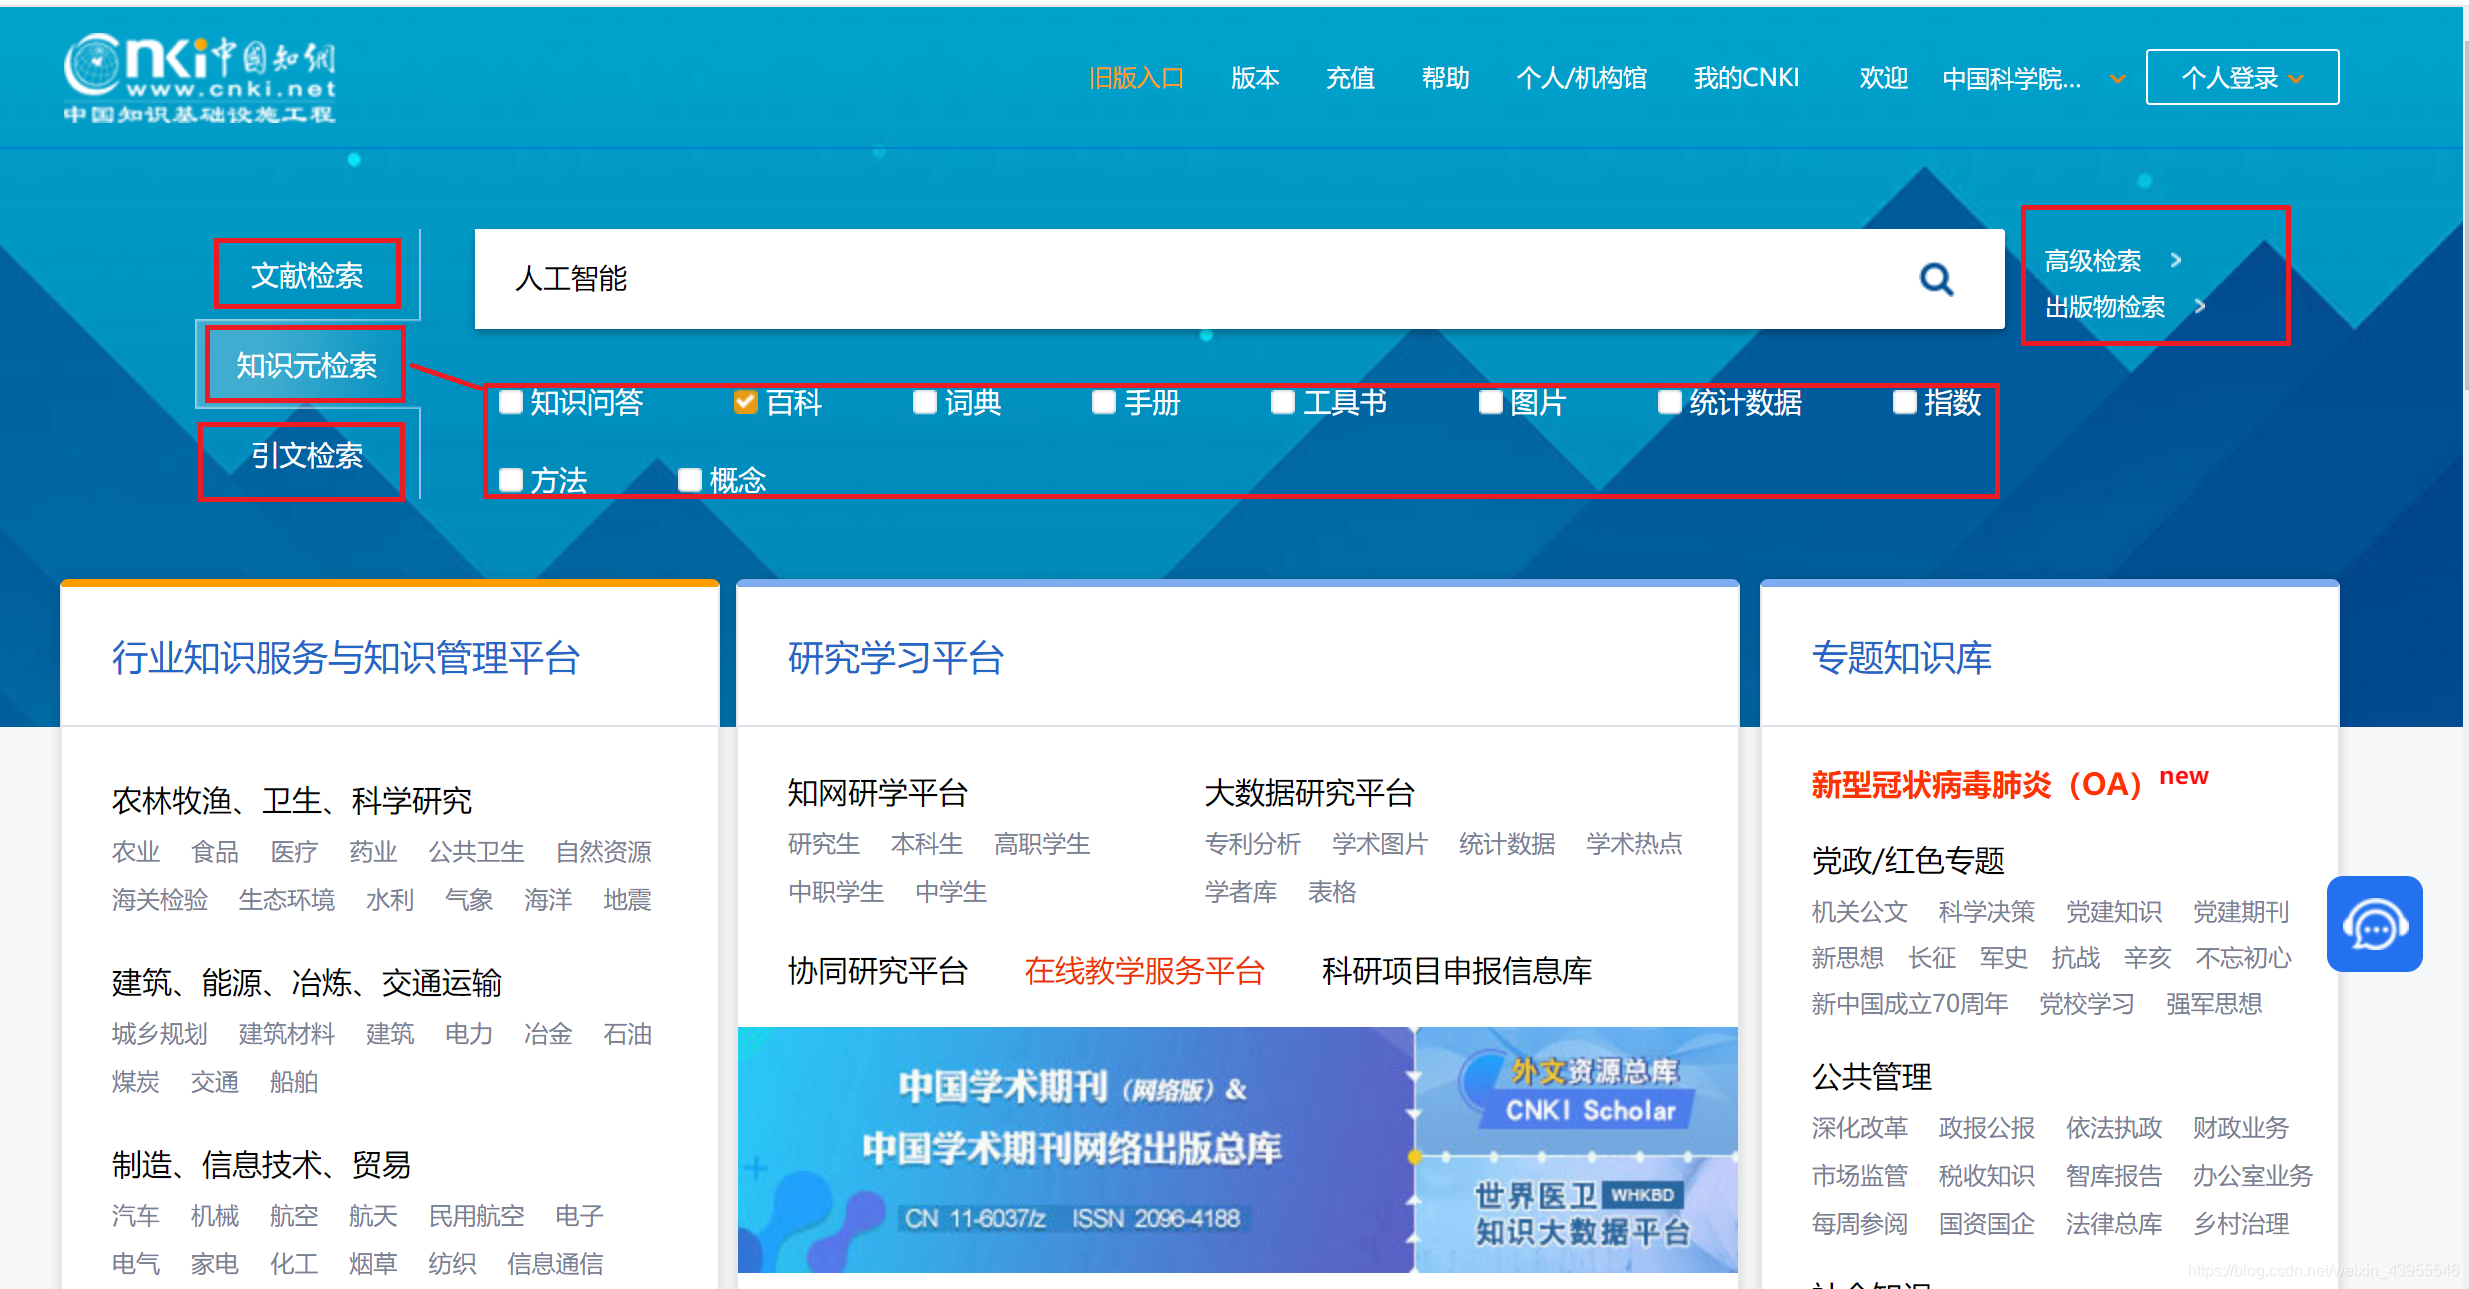Uncheck the 百科 checkbox
The image size is (2469, 1289).
(745, 402)
